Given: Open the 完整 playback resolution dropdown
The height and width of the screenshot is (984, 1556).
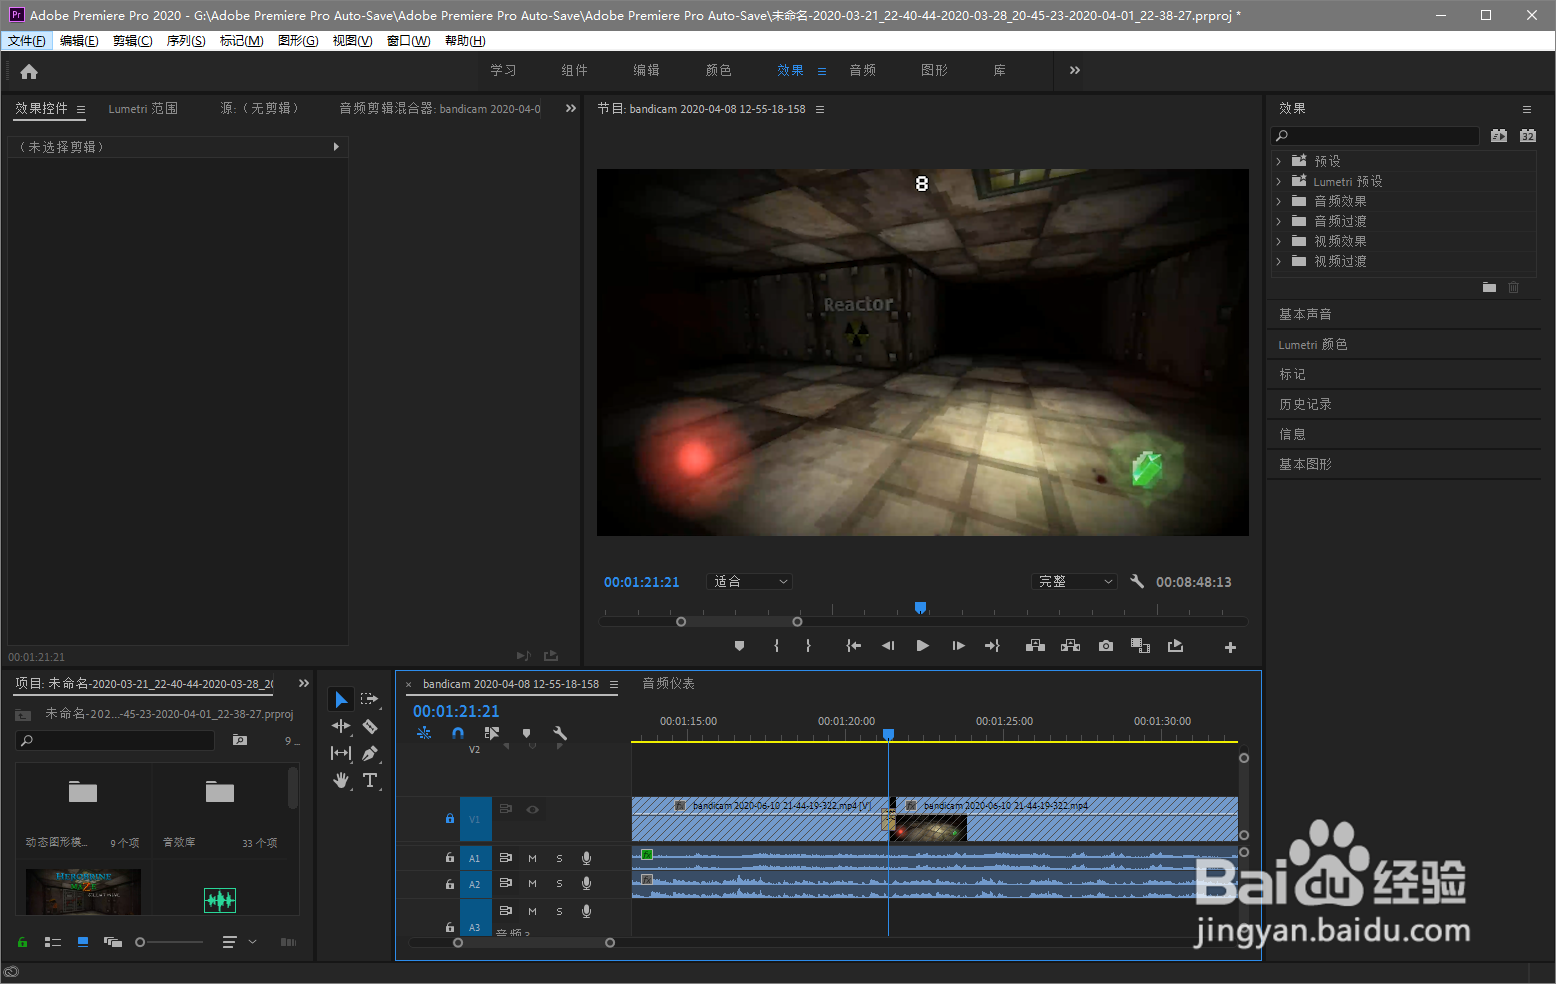Looking at the screenshot, I should [1074, 581].
